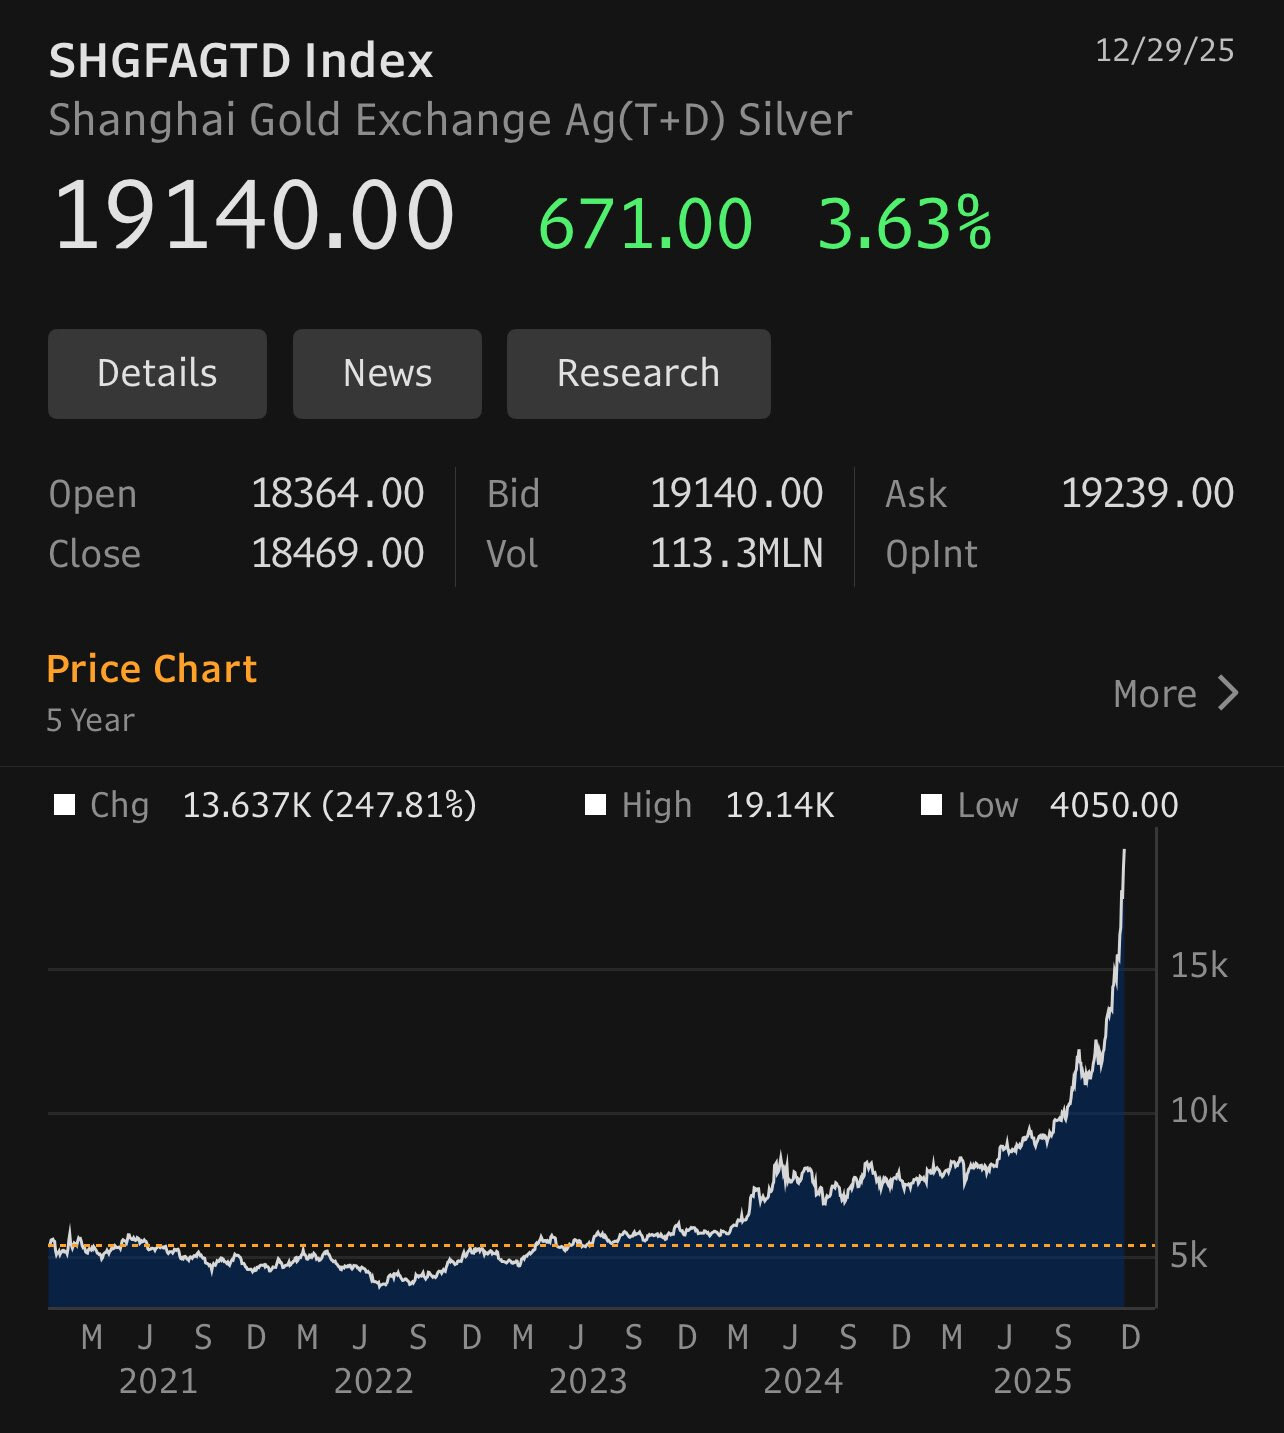
Task: Open the Details tab
Action: 157,374
